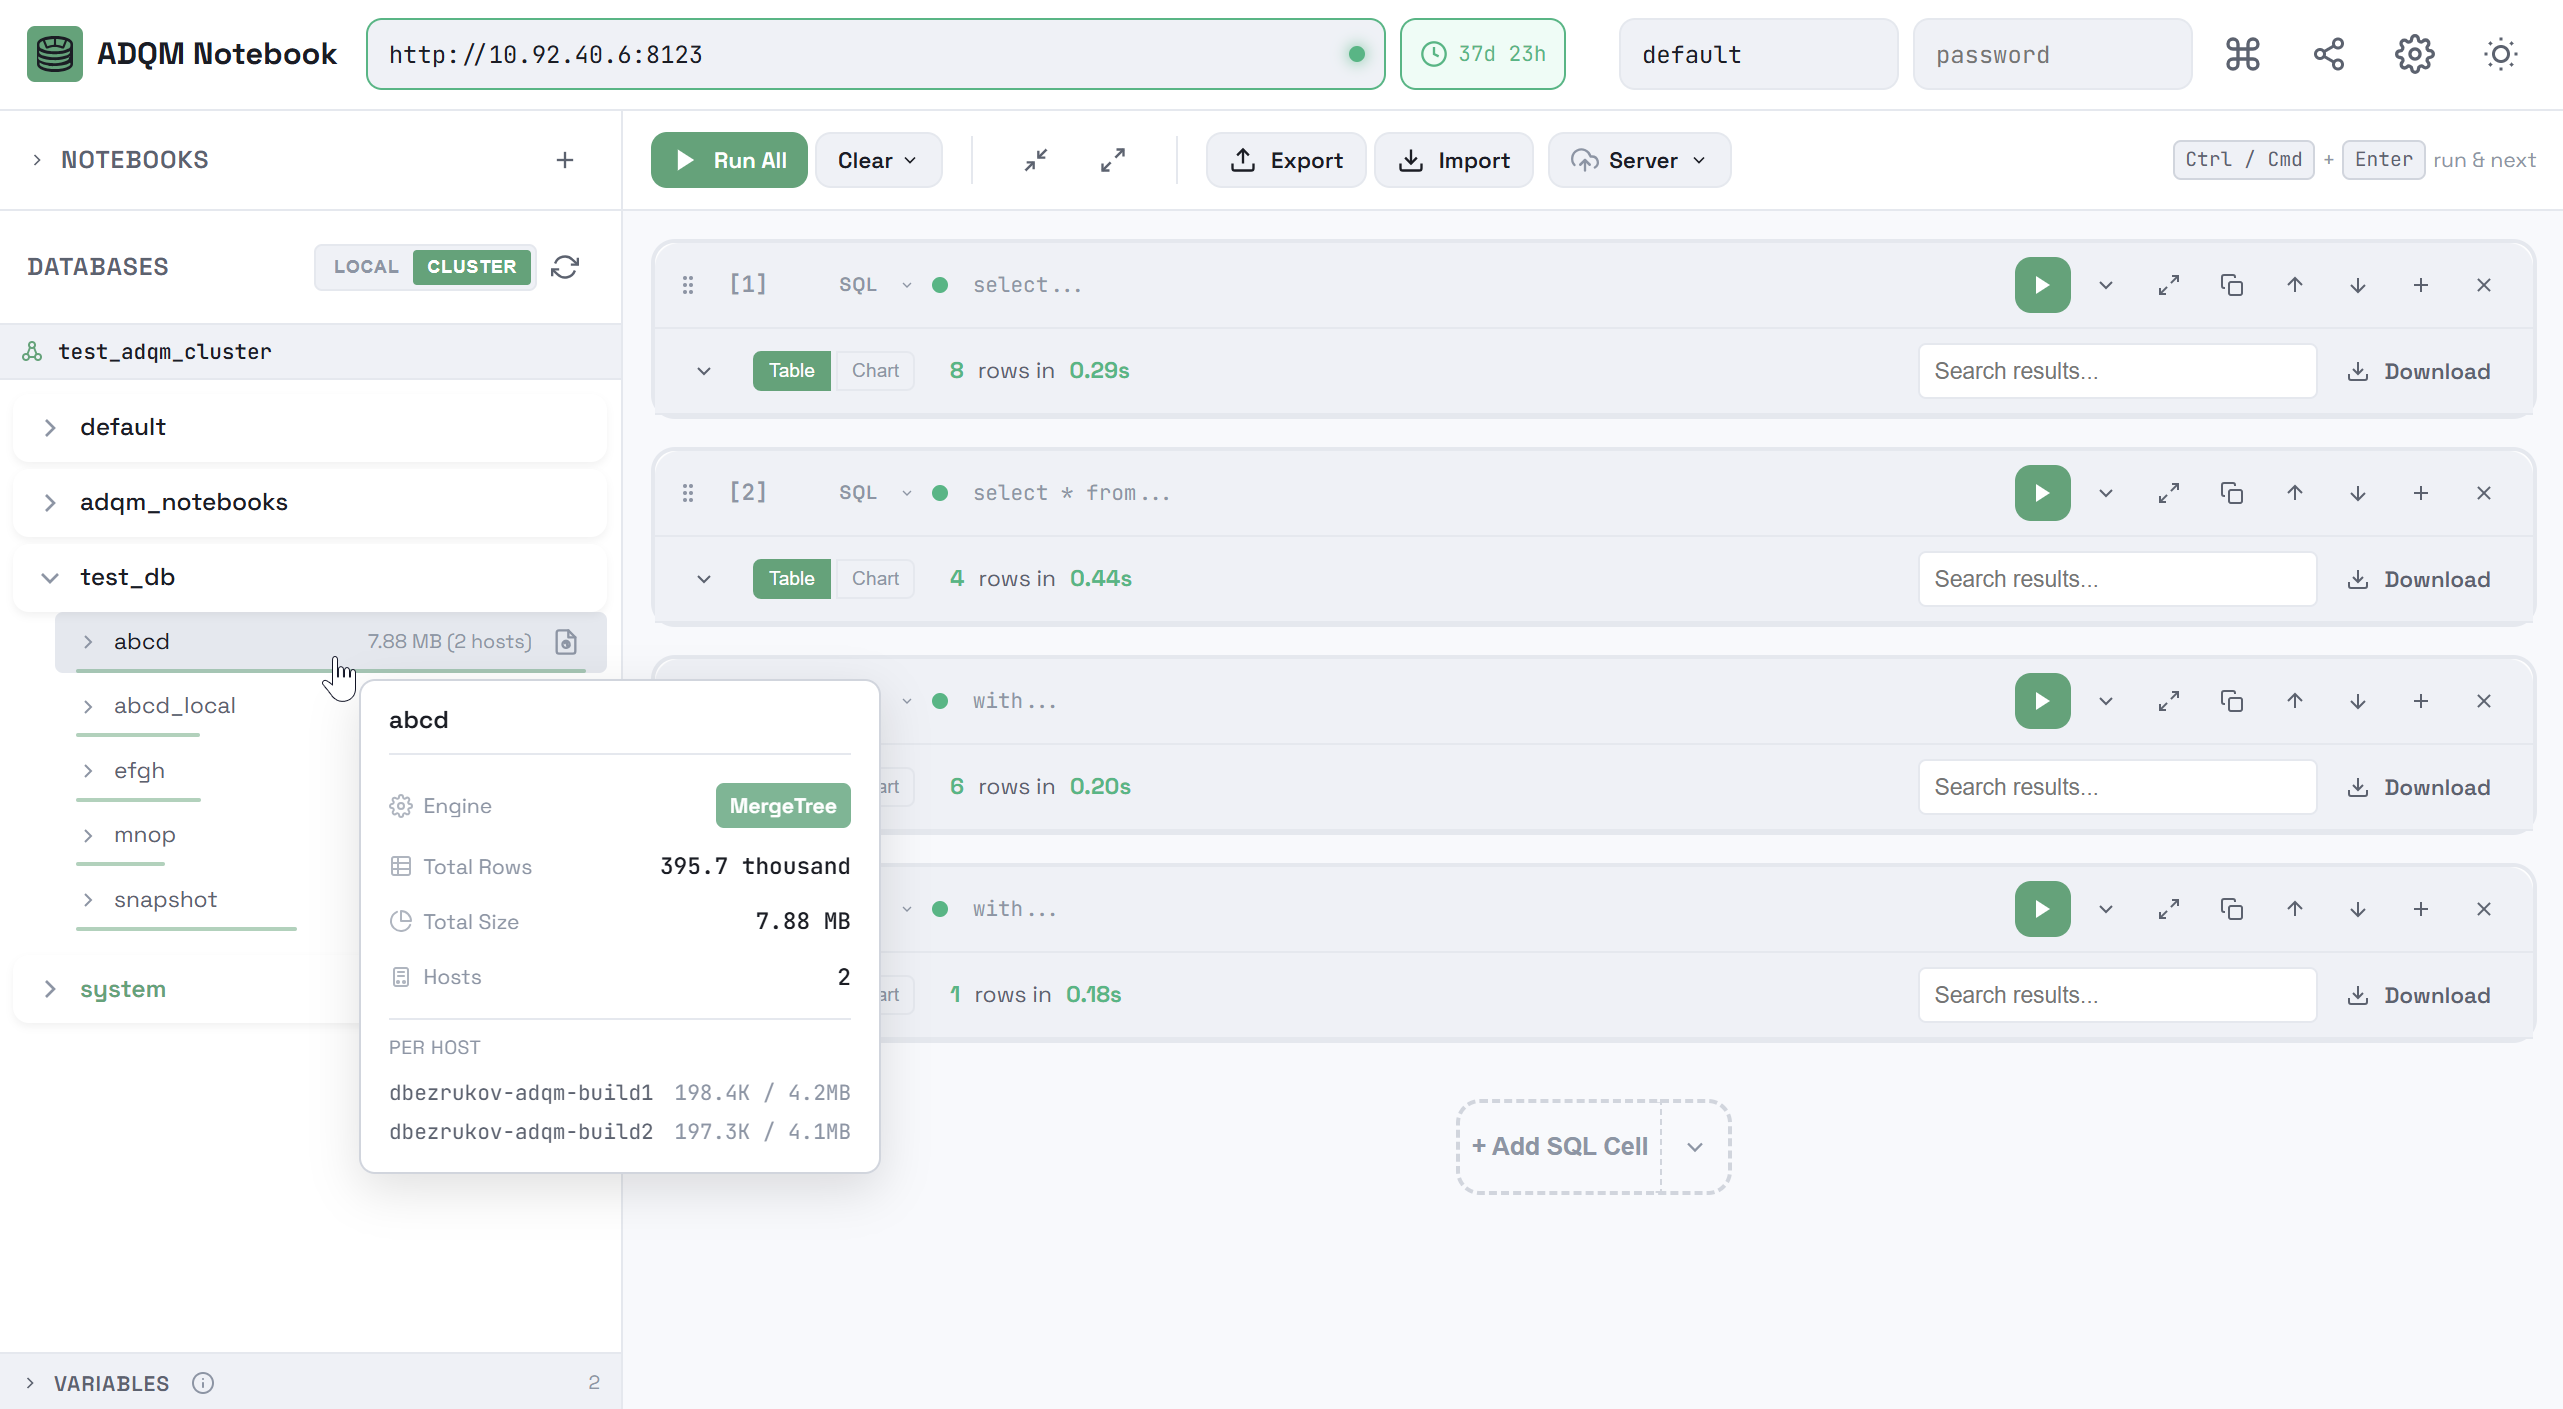The width and height of the screenshot is (2563, 1409).
Task: Open the Add SQL Cell dropdown chevron
Action: pos(1695,1146)
